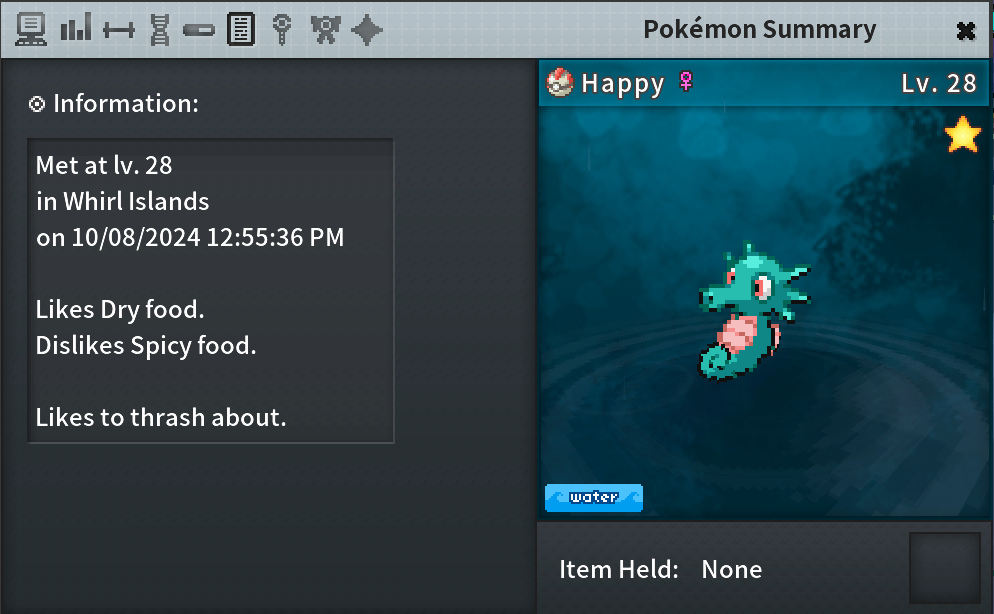Viewport: 994px width, 614px height.
Task: Click the Poké Ball icon beside Happy
Action: coord(560,82)
